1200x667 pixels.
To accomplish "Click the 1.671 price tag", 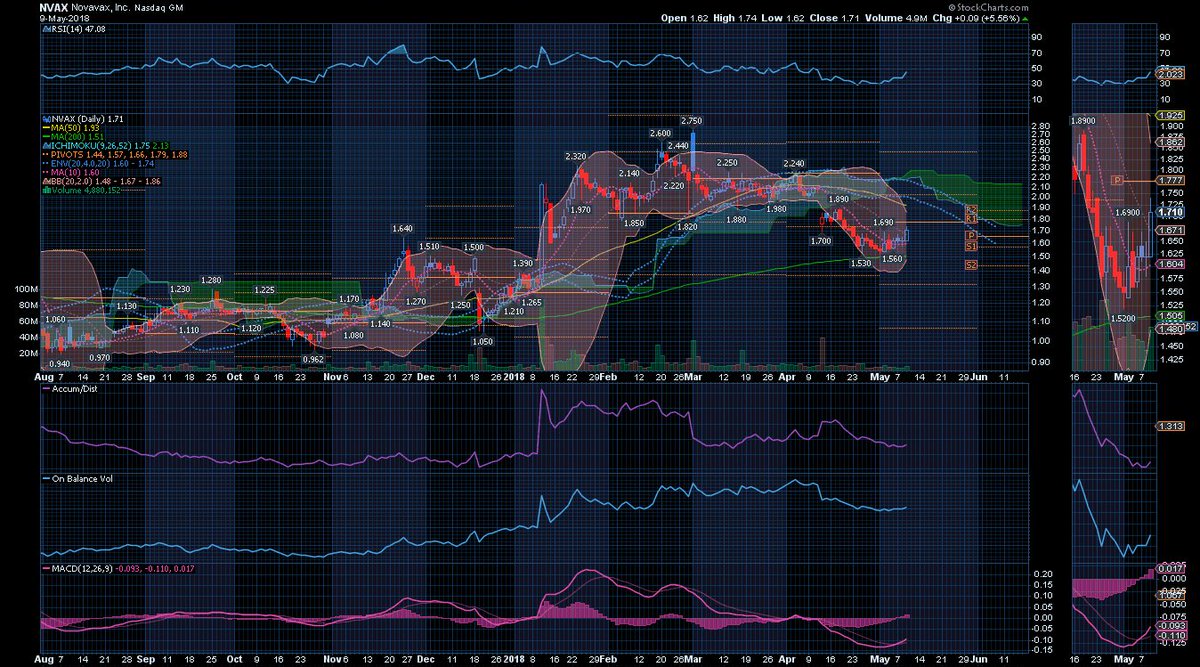I will click(1170, 230).
